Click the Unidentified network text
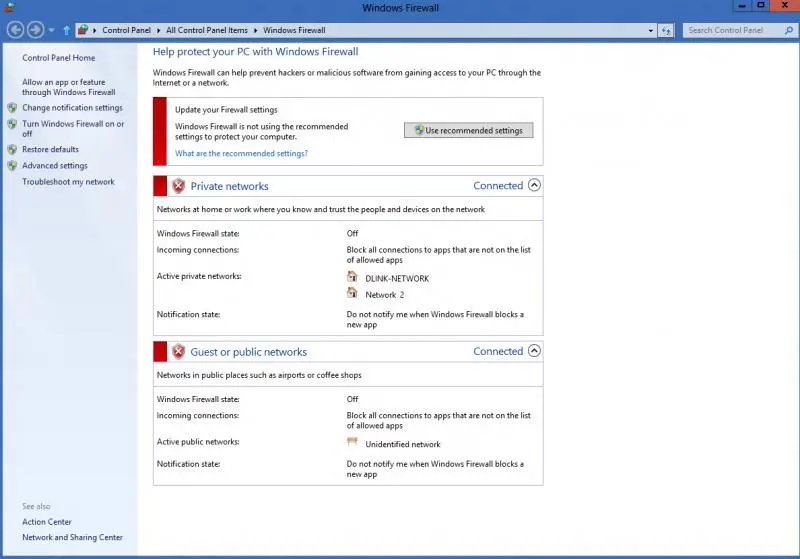 tap(403, 444)
